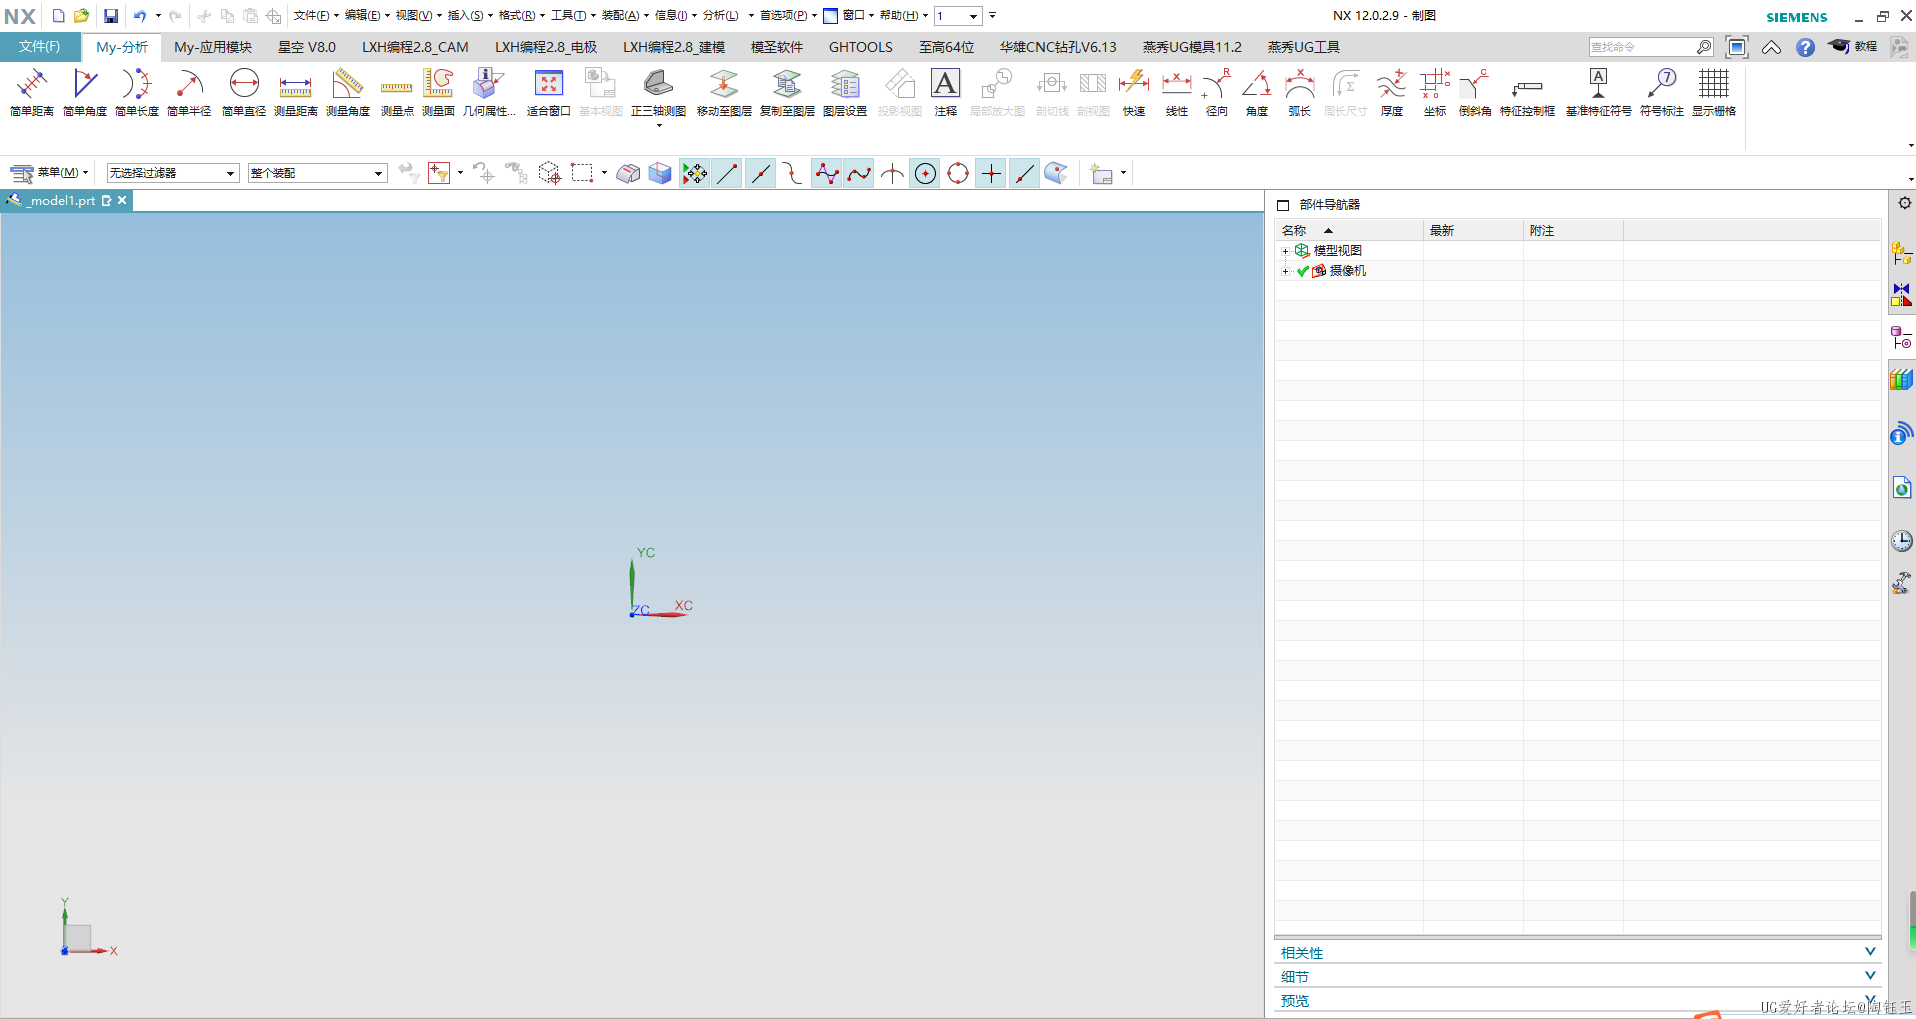Toggle the enable snap point option
This screenshot has width=1916, height=1019.
coord(695,174)
